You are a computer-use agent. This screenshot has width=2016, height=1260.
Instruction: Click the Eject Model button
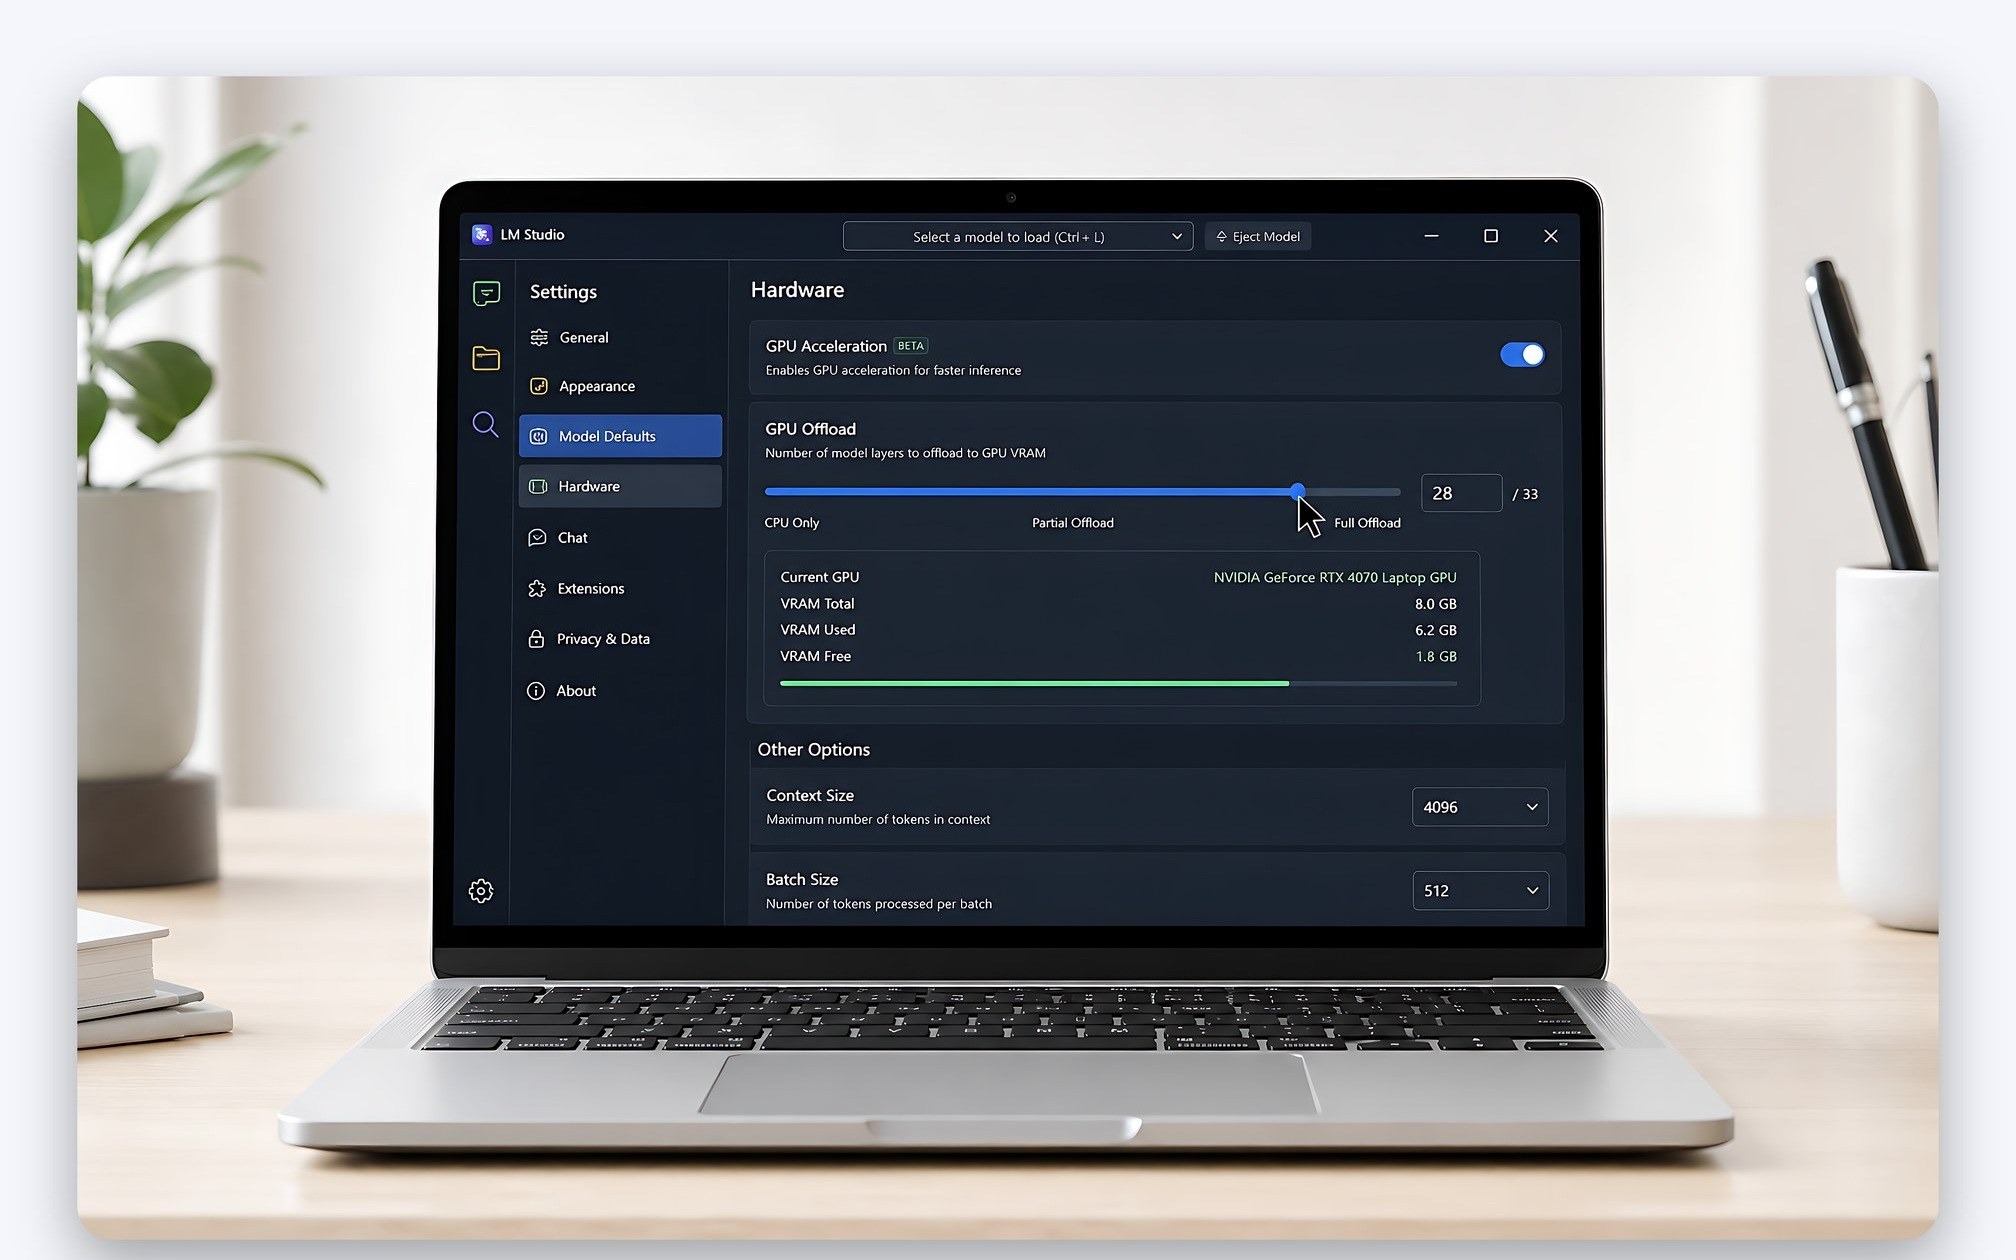pos(1258,237)
